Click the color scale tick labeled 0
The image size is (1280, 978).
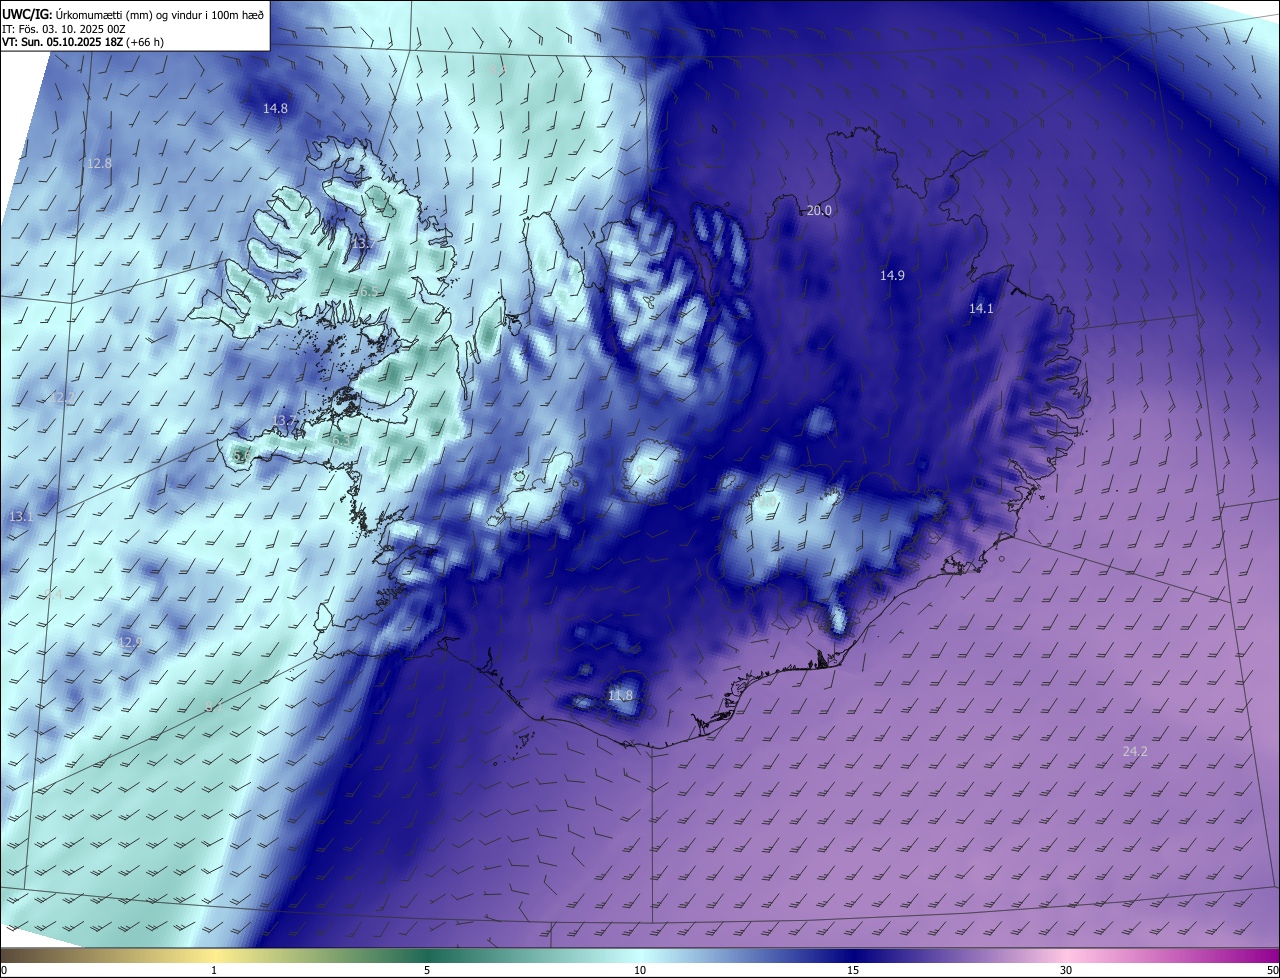[4, 970]
